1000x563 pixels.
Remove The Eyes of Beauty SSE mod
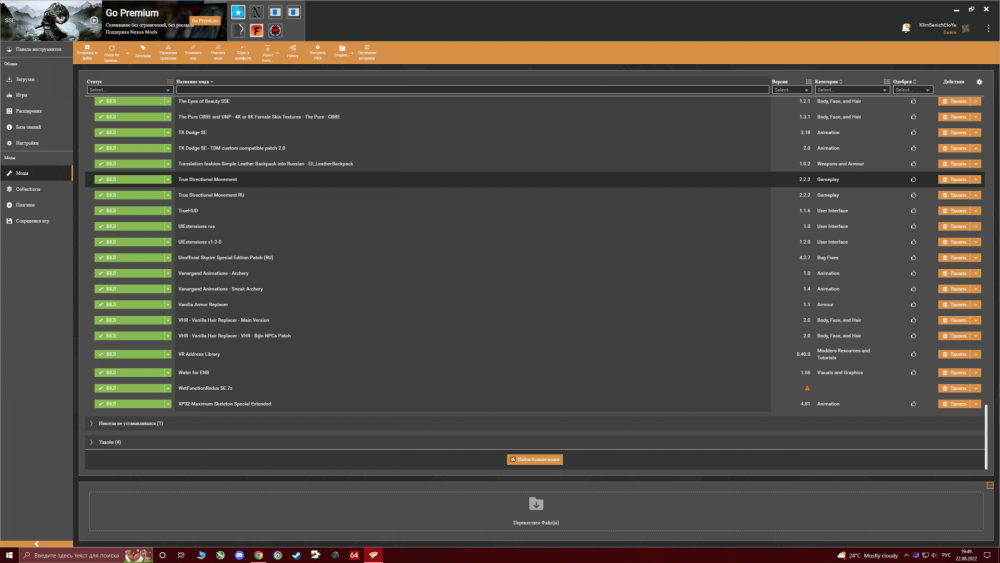coord(955,101)
